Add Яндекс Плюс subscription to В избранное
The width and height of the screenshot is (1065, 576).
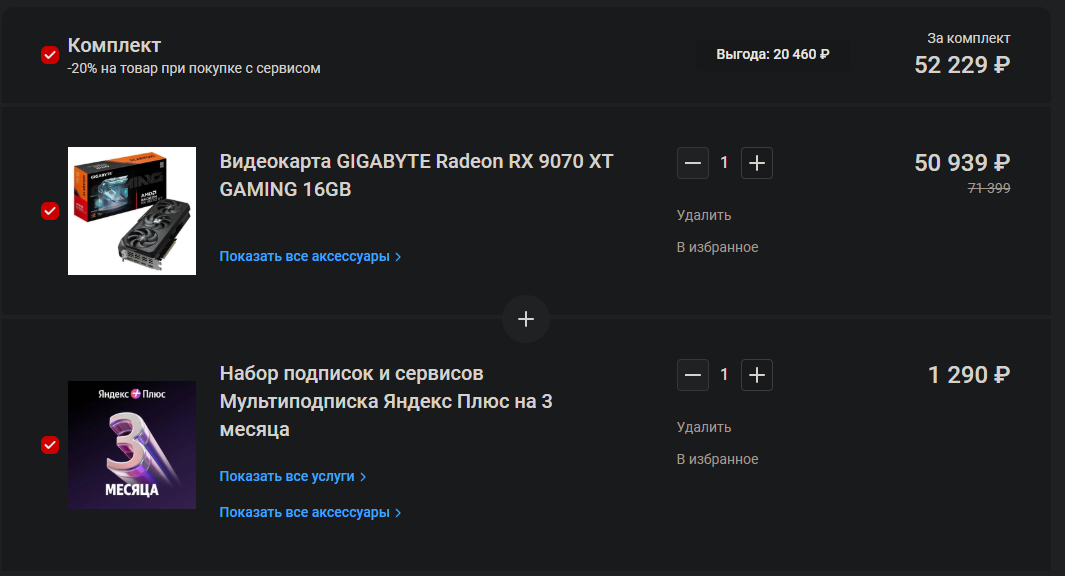pyautogui.click(x=717, y=459)
